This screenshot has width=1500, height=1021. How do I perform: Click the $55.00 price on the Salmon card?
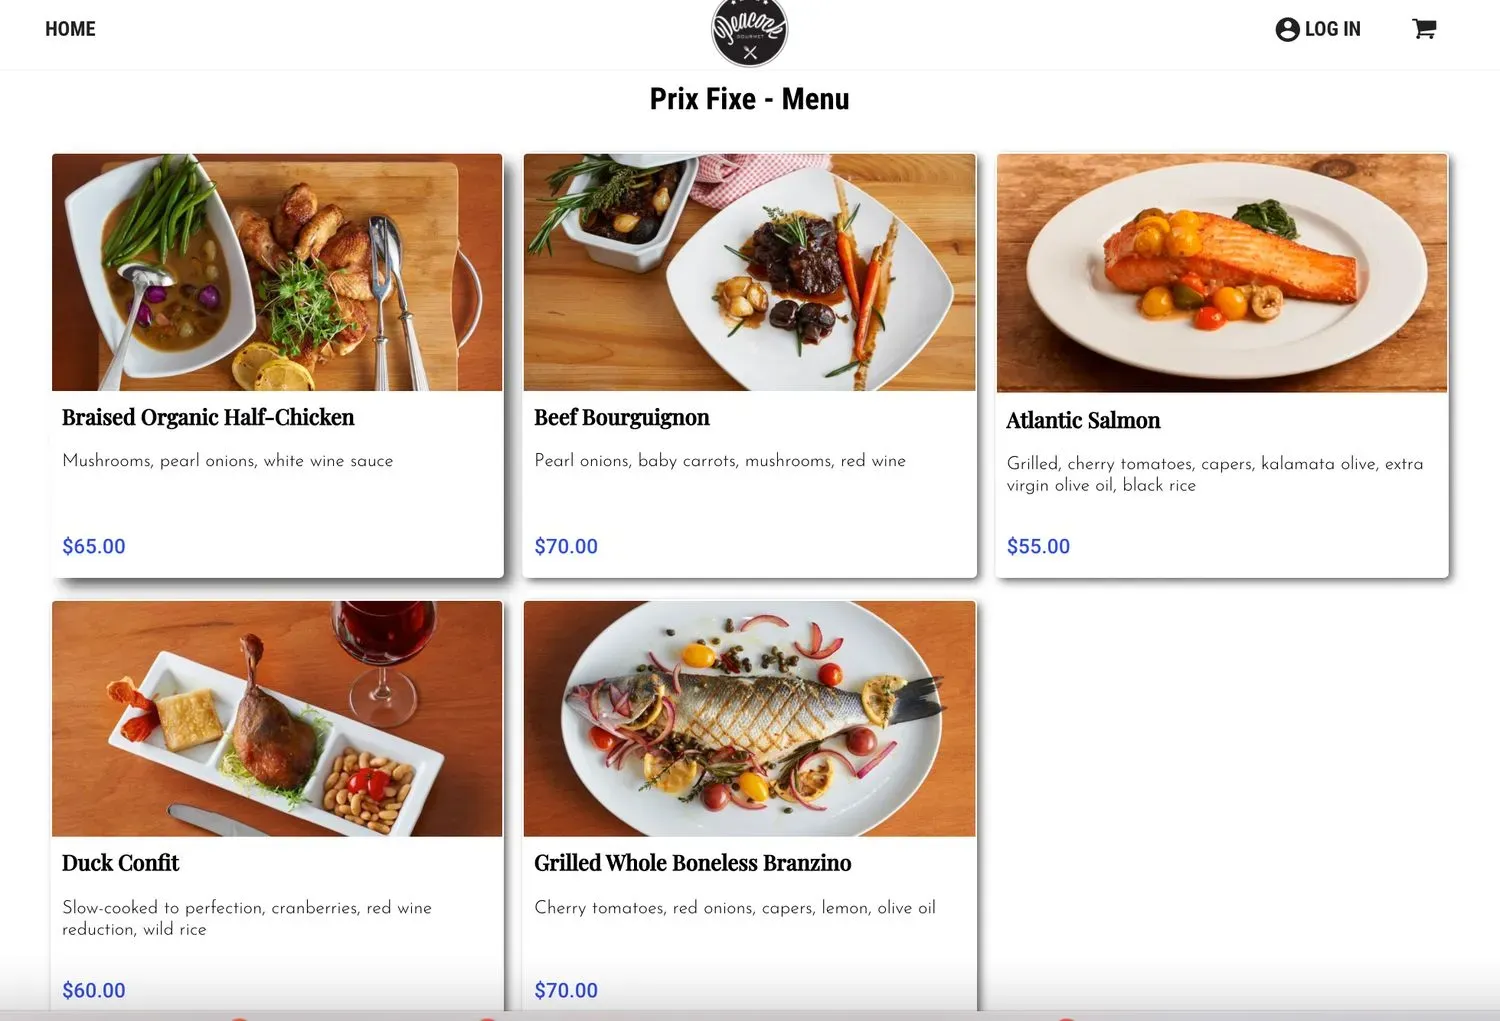coord(1038,546)
